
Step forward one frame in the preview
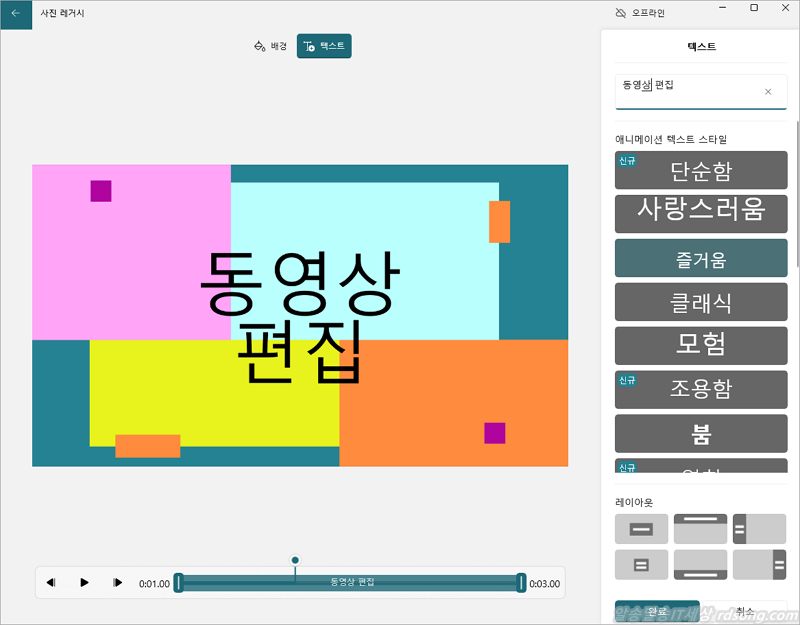click(x=117, y=583)
